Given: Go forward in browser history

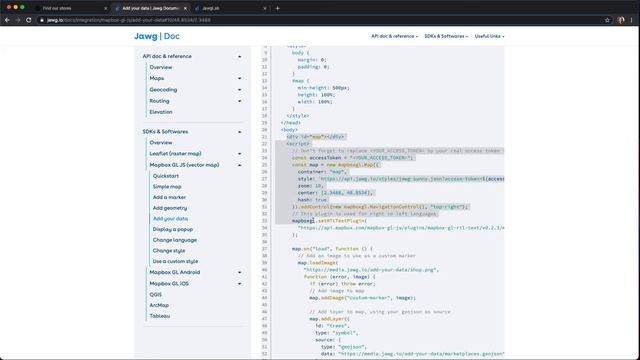Looking at the screenshot, I should [x=18, y=20].
